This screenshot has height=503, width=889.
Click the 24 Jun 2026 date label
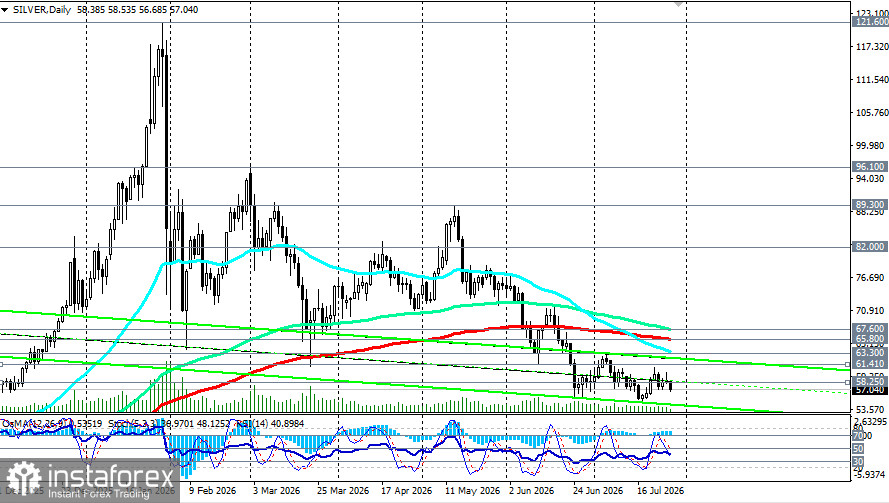point(598,491)
